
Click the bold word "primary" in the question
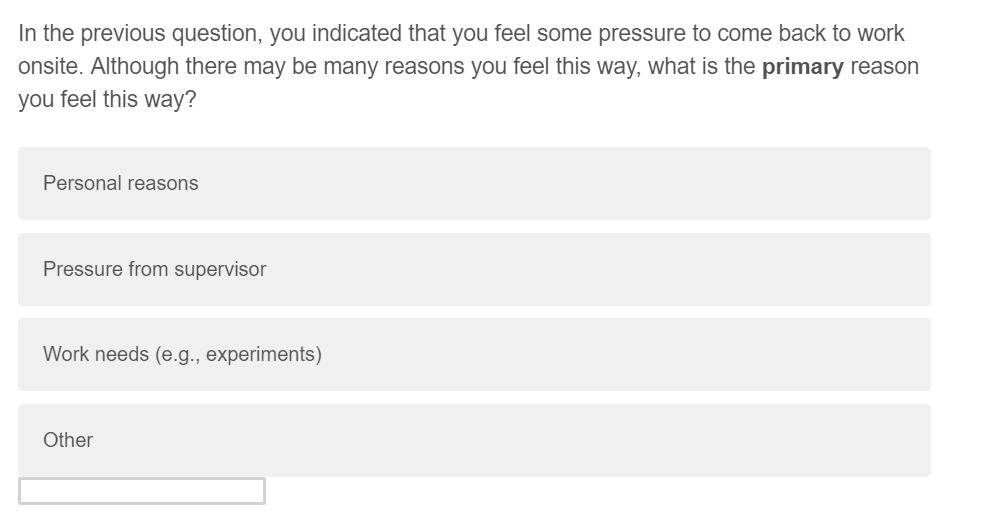(803, 68)
